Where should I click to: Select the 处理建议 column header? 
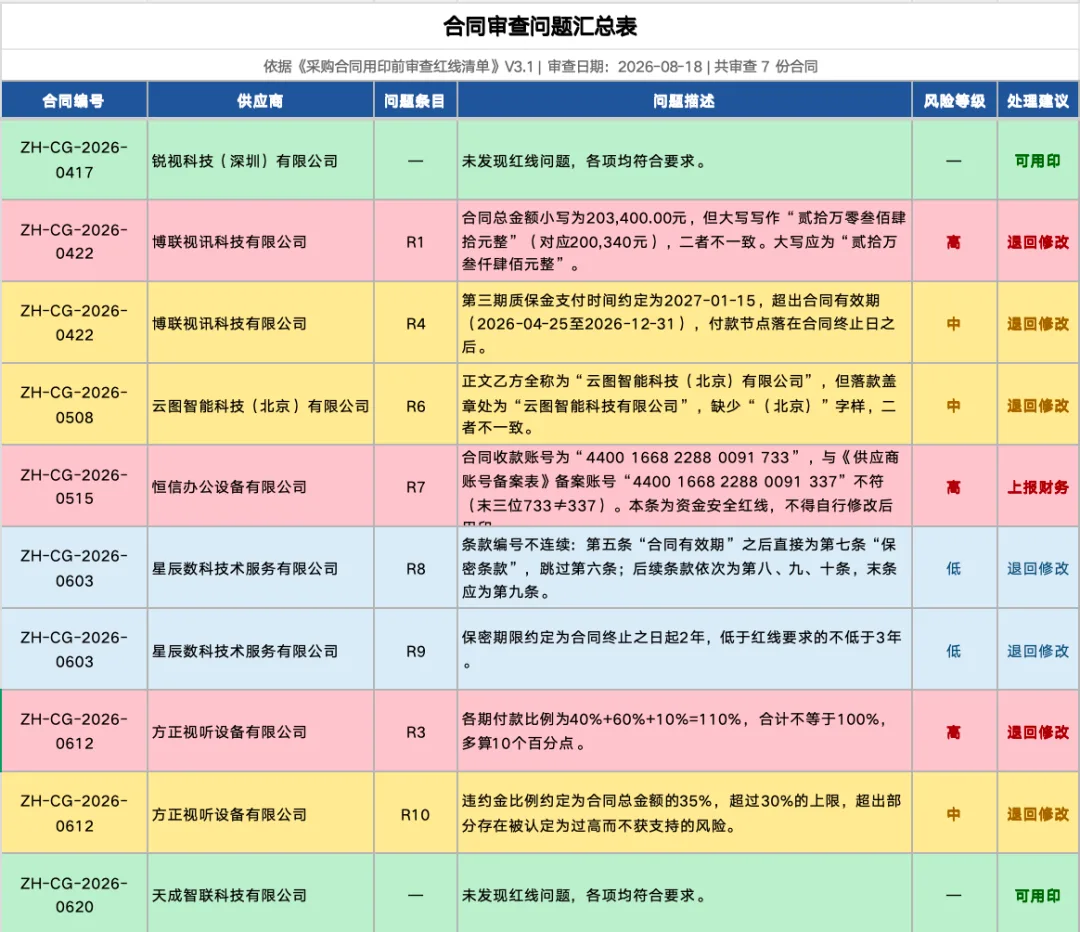click(x=1038, y=101)
